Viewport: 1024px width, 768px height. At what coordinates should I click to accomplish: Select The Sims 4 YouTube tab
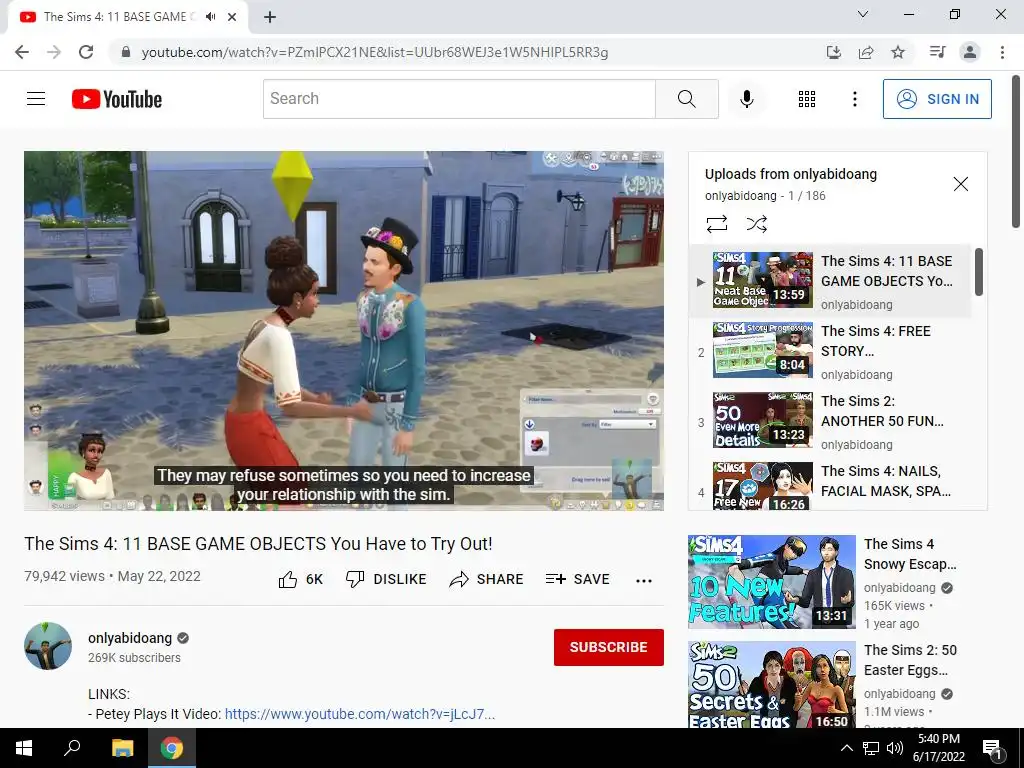click(128, 17)
